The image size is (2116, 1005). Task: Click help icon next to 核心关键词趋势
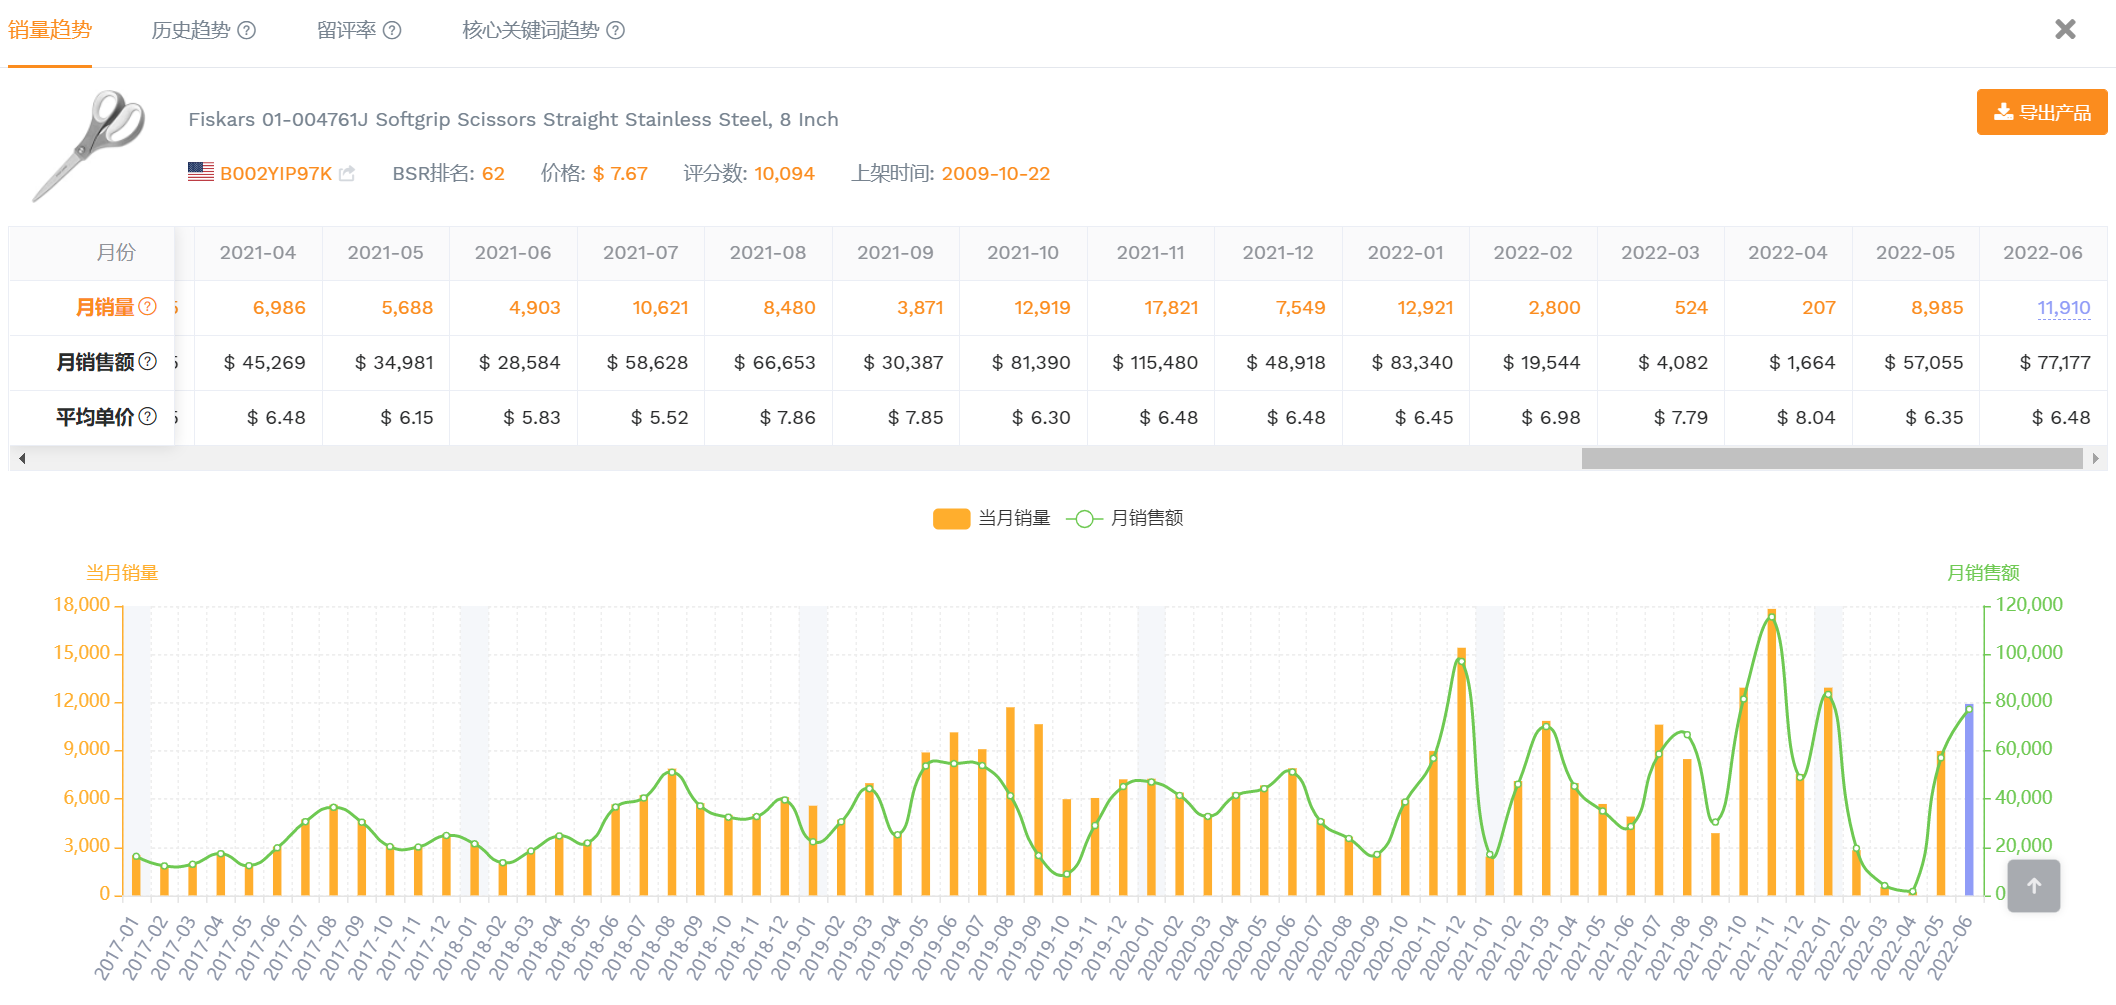[616, 31]
